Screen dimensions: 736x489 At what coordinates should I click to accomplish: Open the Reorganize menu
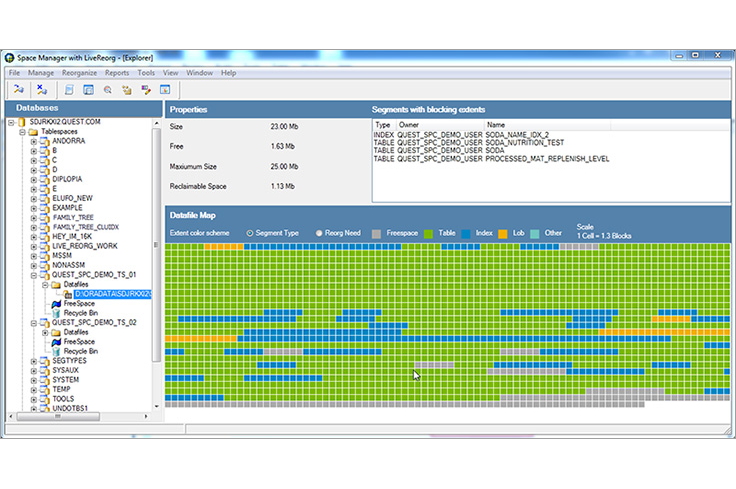(x=79, y=73)
